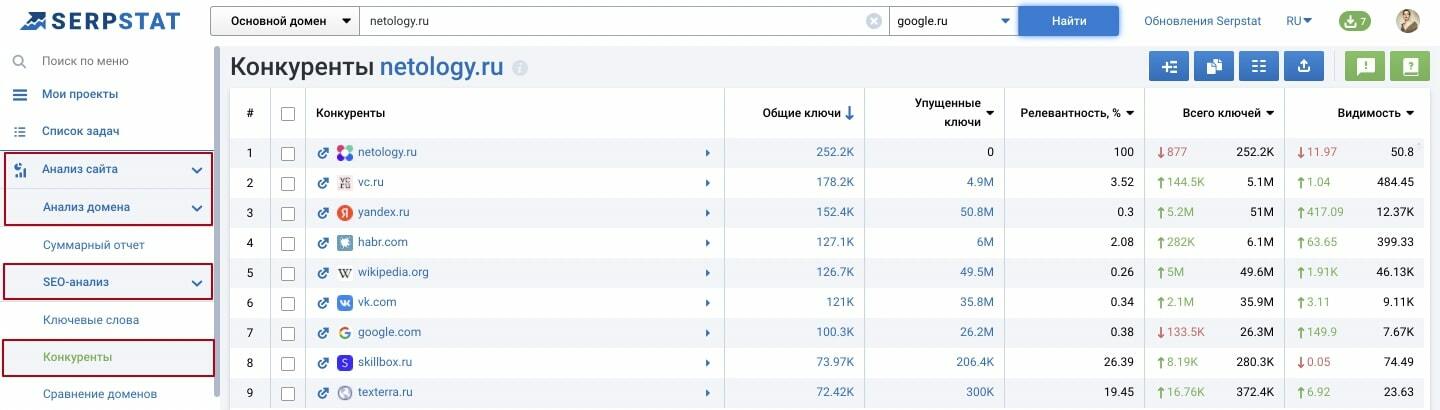Open the Всего ключей column sort menu
This screenshot has width=1440, height=410.
1270,114
